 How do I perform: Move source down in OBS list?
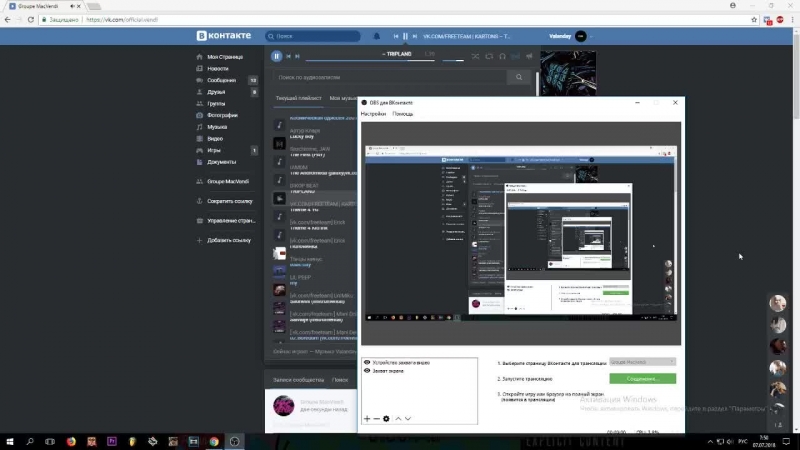[x=408, y=418]
